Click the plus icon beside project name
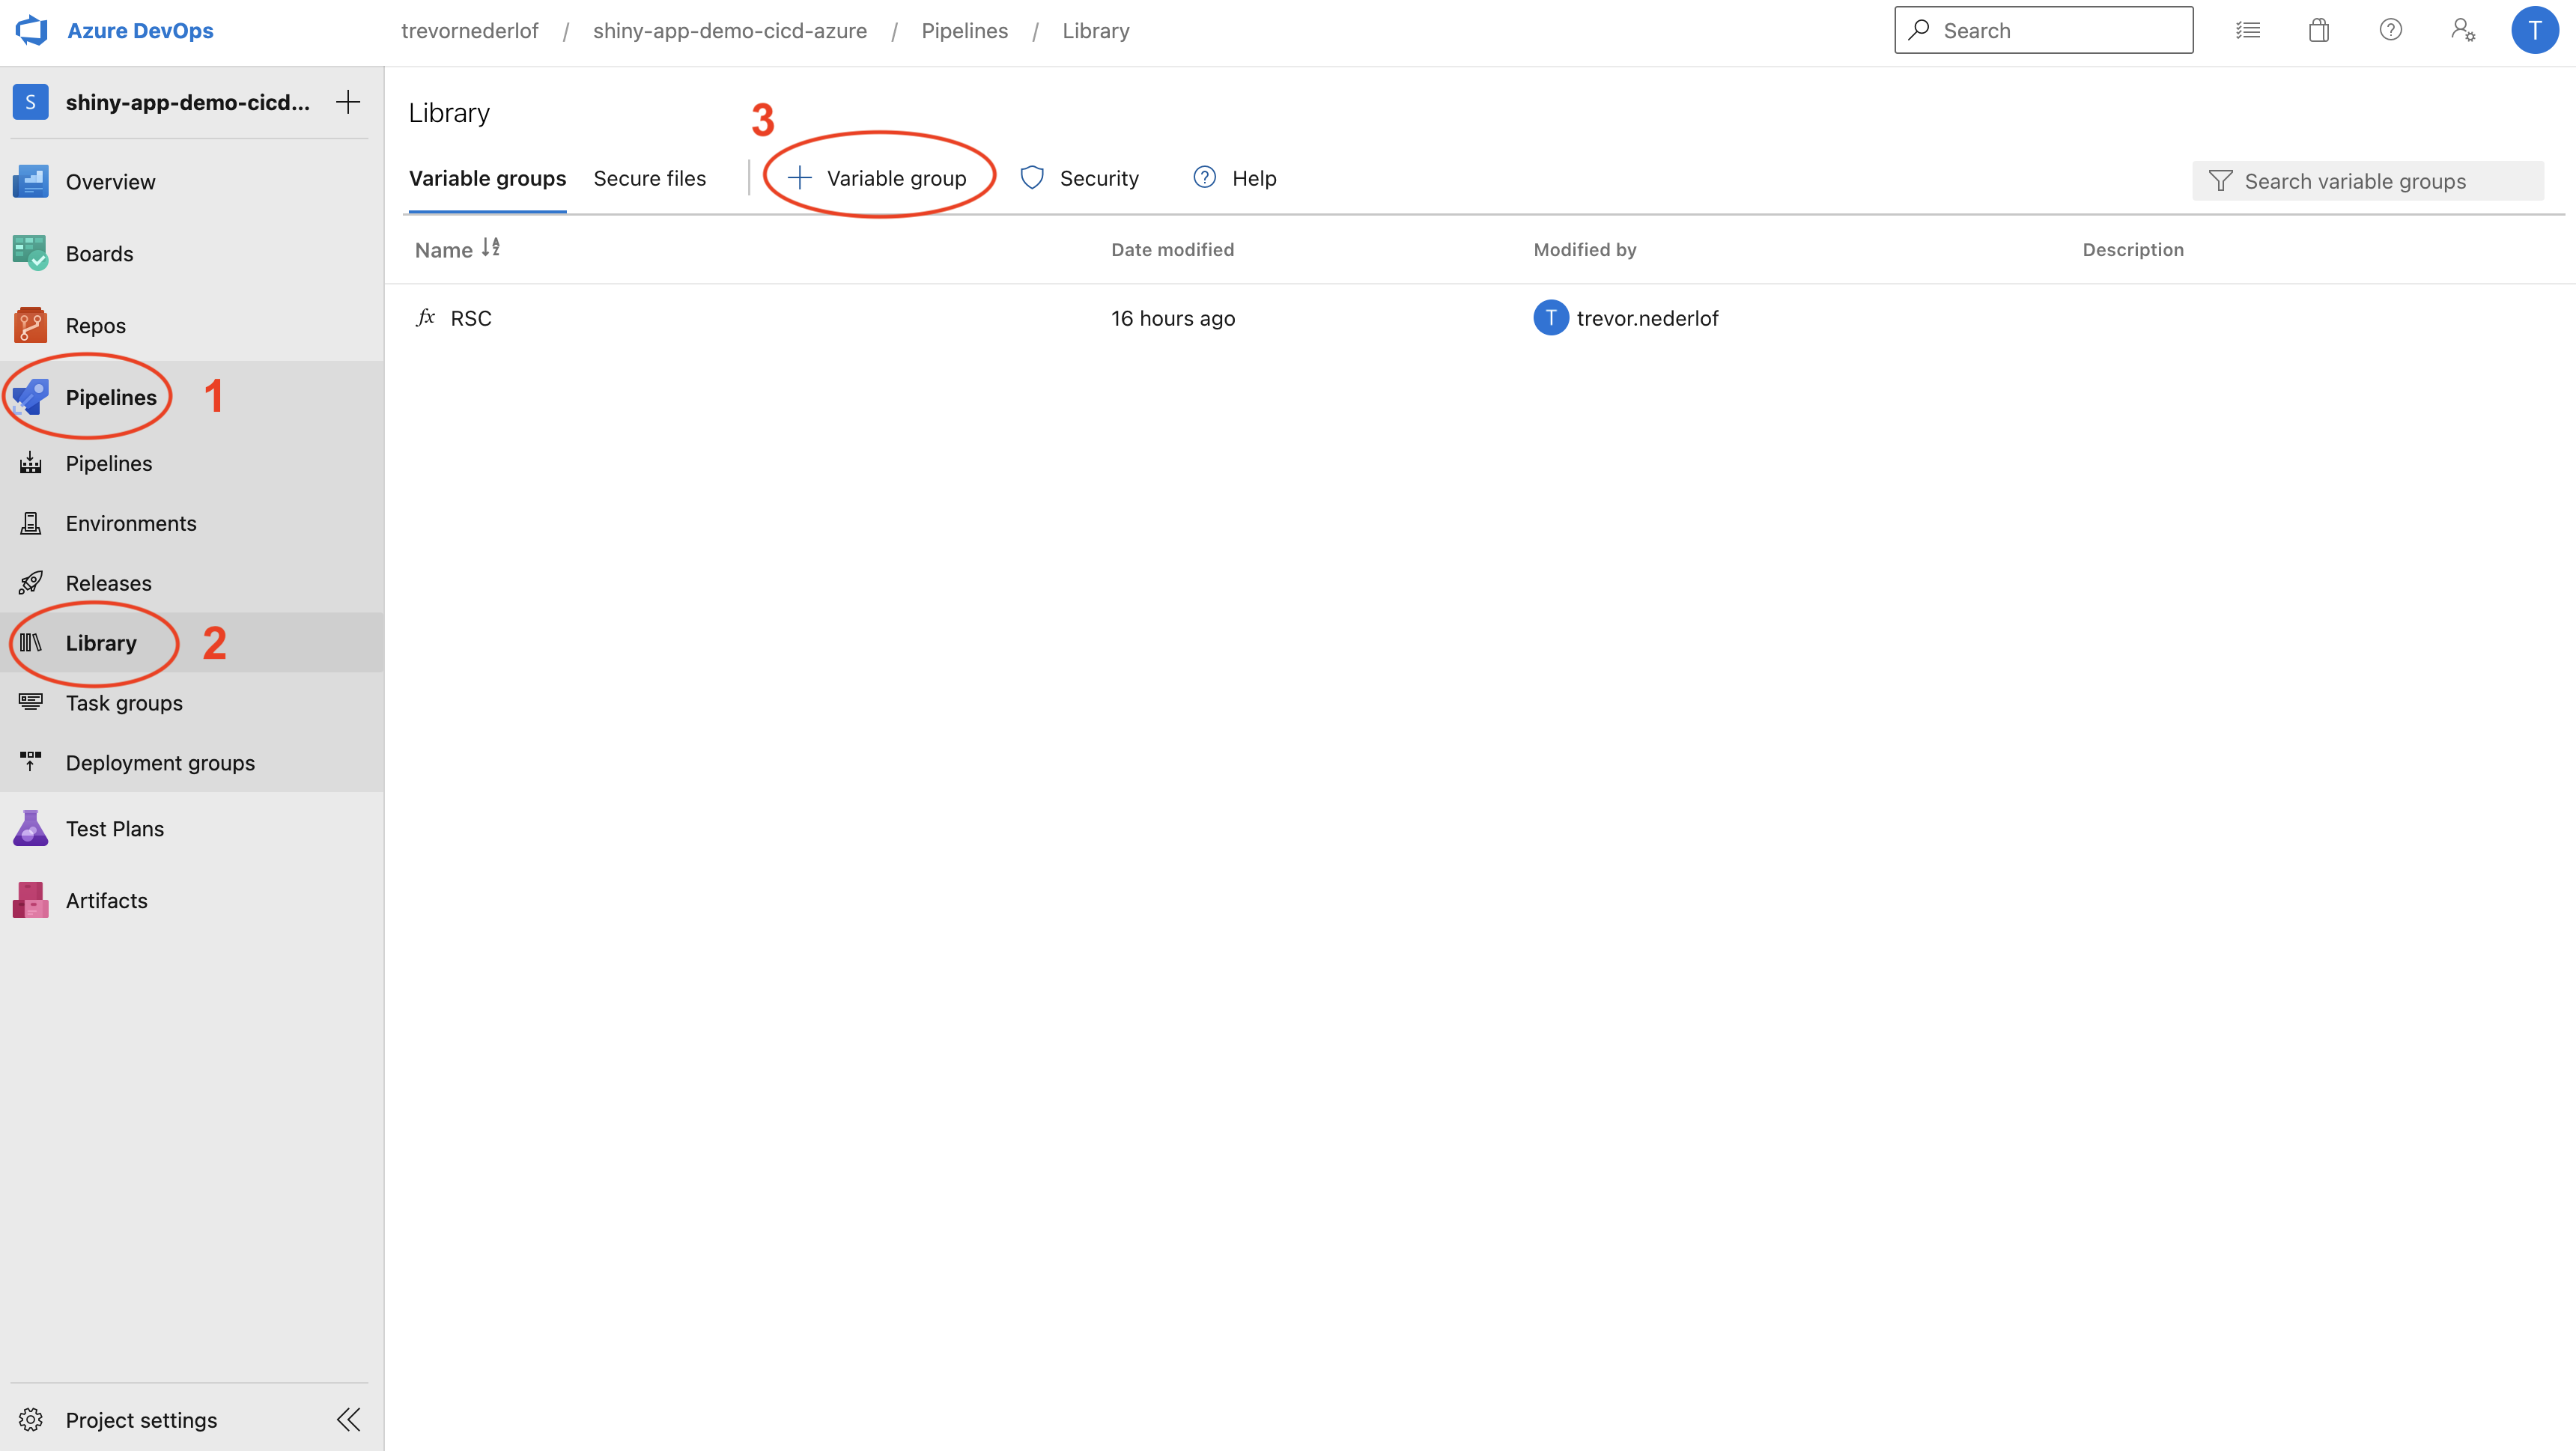This screenshot has height=1451, width=2576. click(347, 101)
